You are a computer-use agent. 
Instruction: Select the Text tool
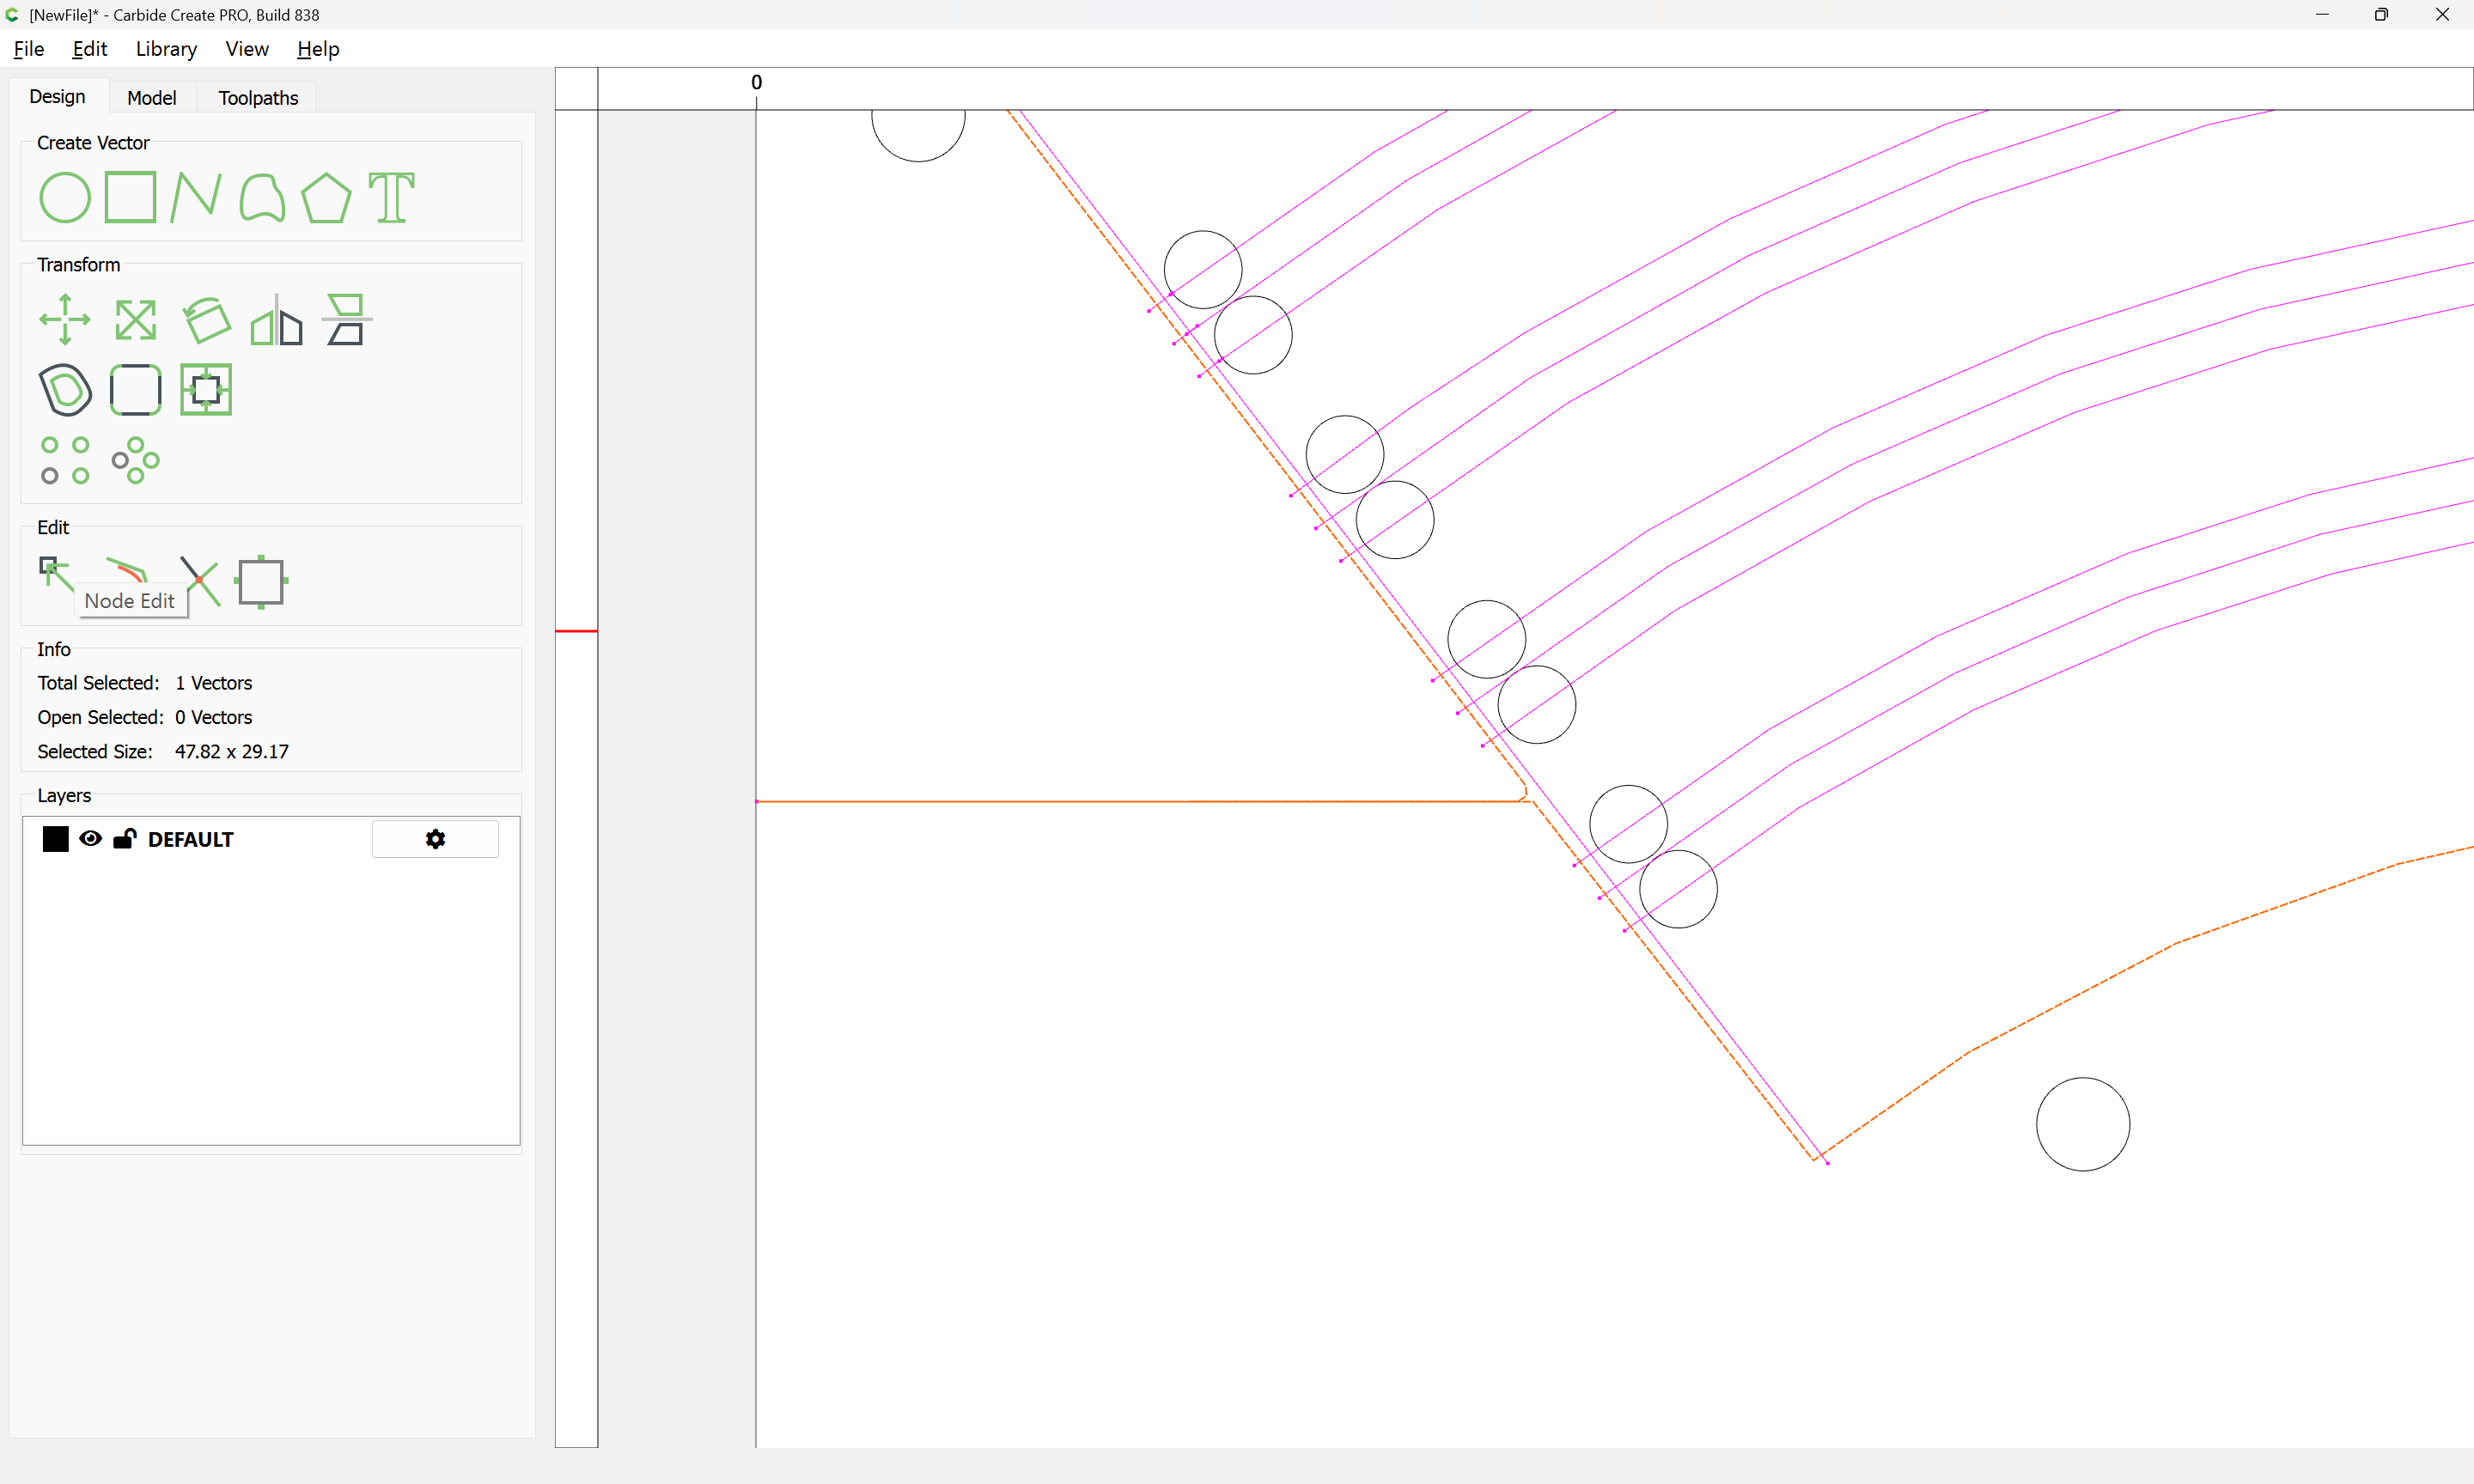(391, 197)
